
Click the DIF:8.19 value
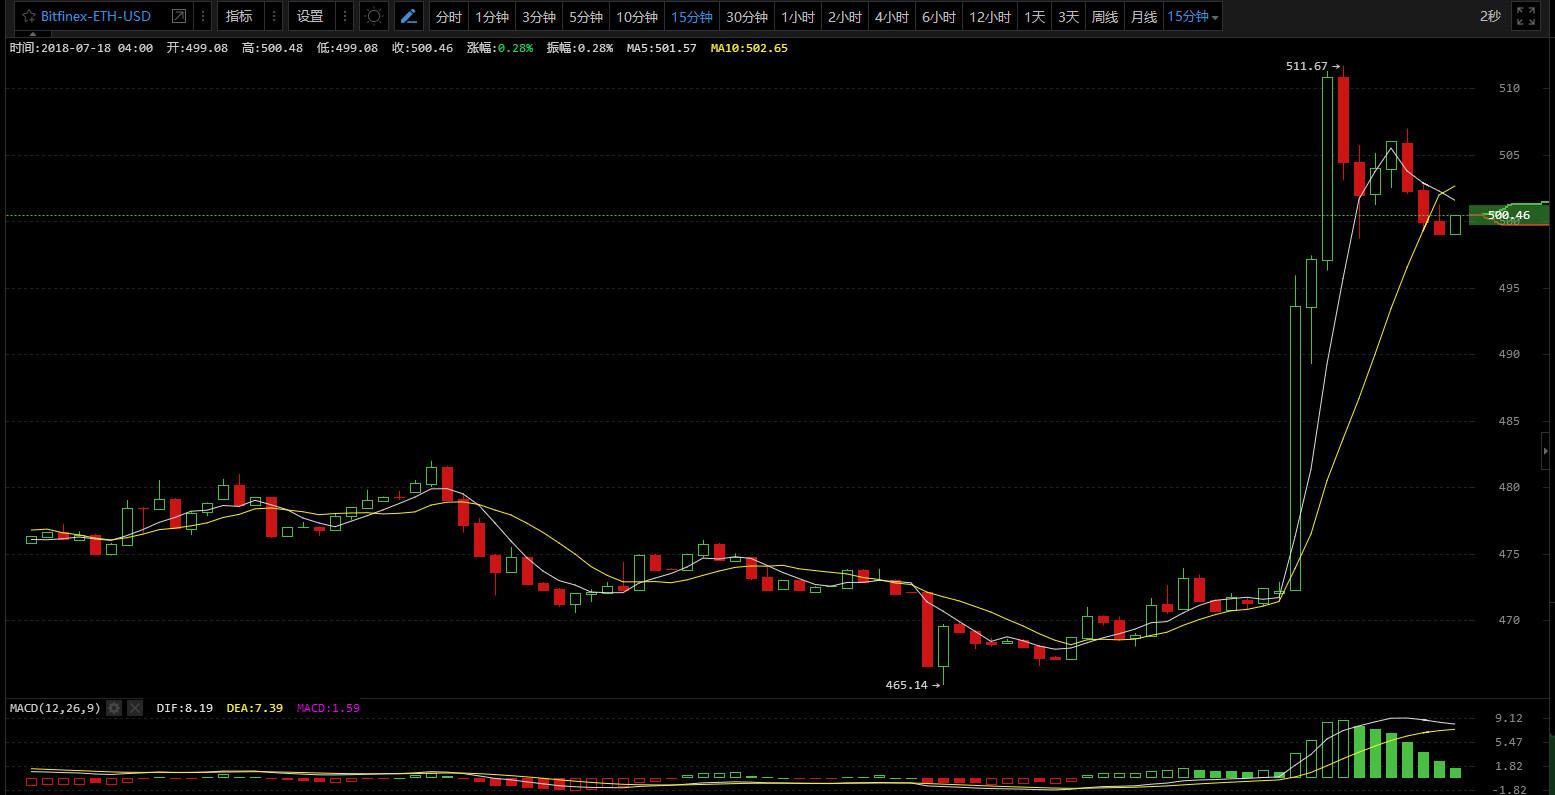[185, 708]
